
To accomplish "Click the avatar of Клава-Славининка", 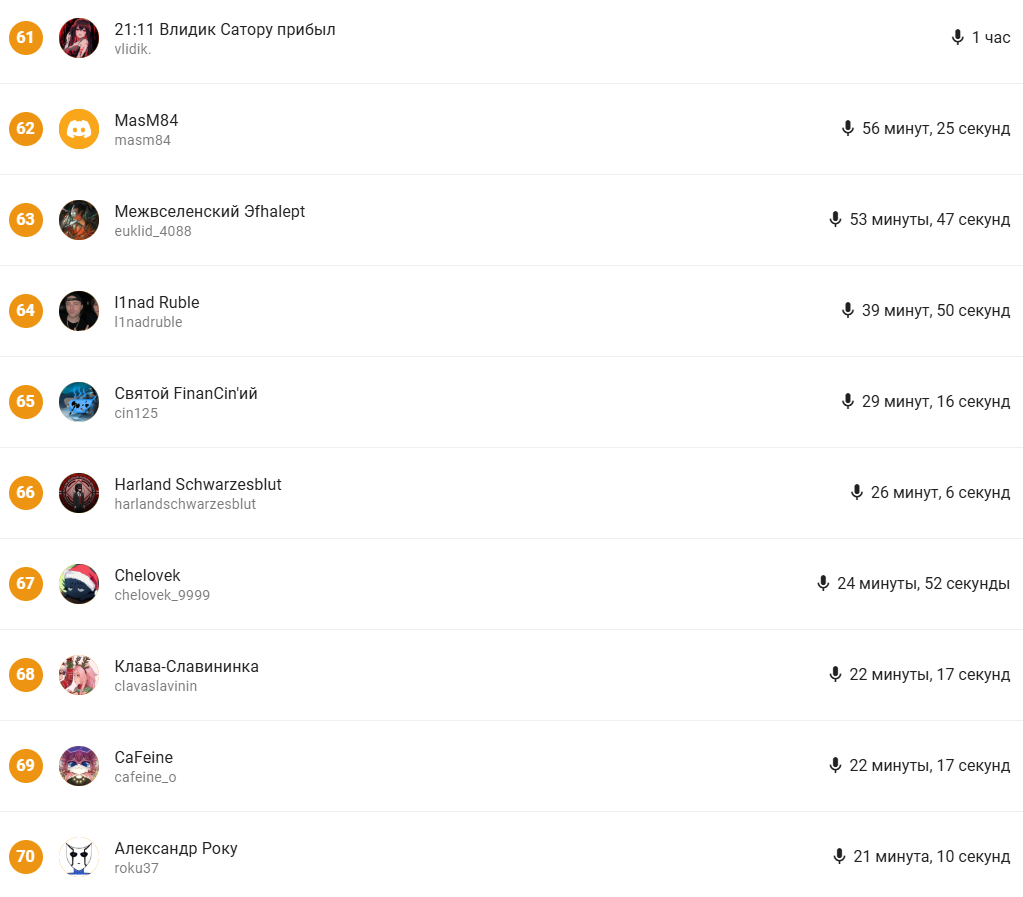I will [x=79, y=675].
